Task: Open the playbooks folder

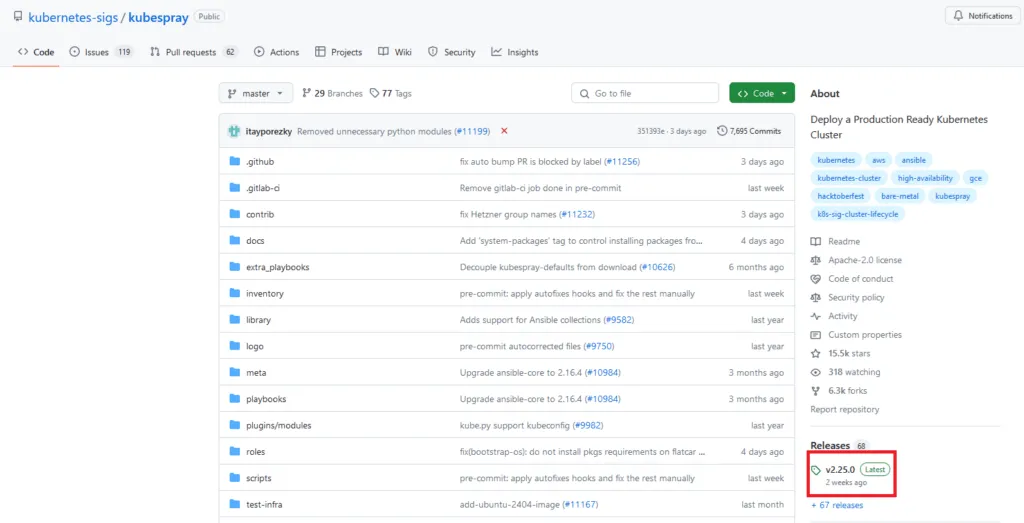Action: (x=266, y=399)
